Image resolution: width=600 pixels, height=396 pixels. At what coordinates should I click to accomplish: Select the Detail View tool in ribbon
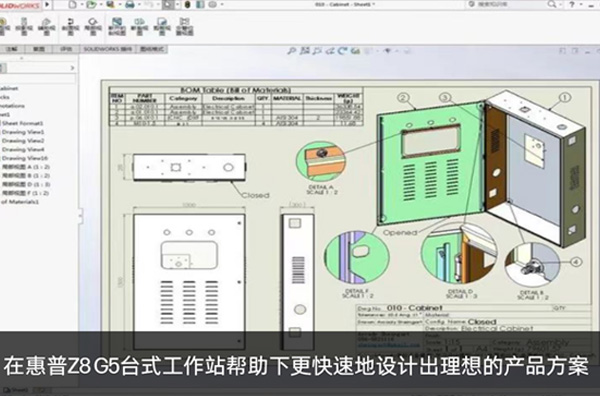point(93,27)
